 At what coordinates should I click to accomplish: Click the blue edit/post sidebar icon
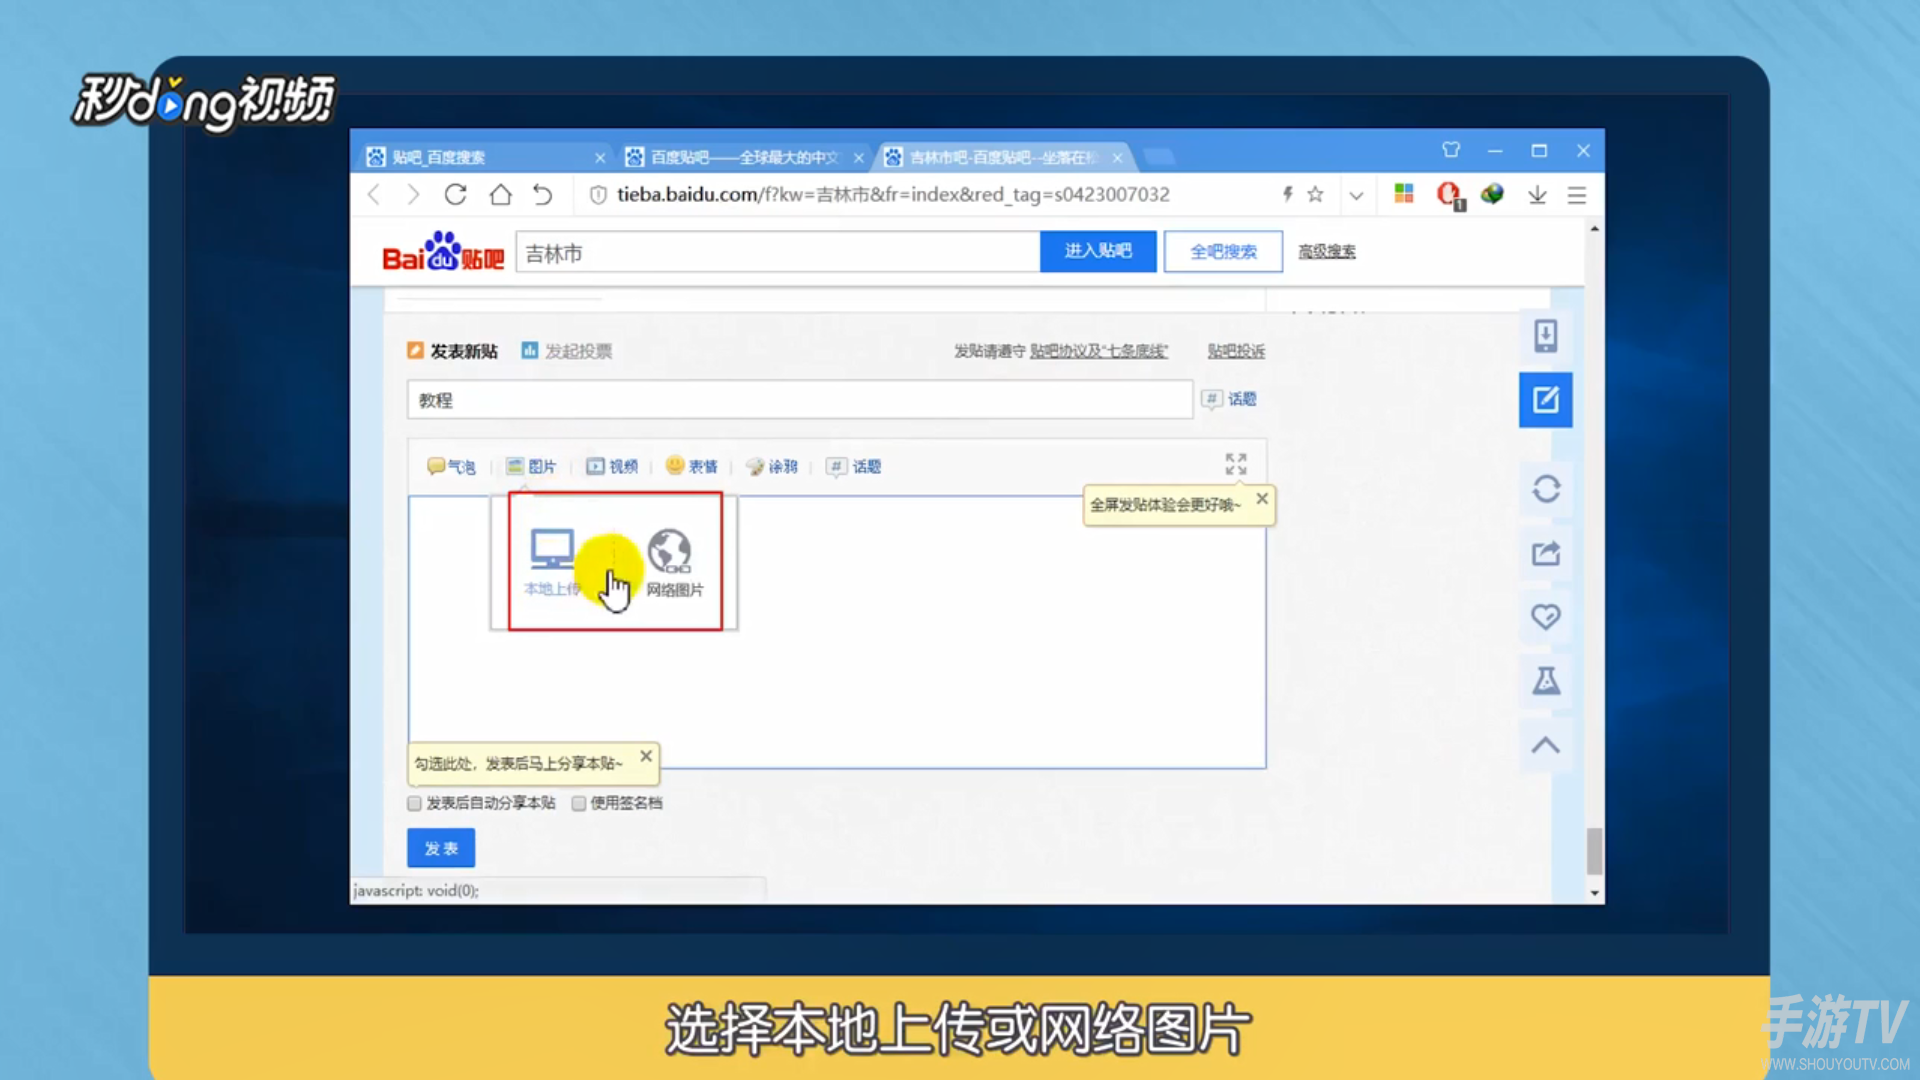point(1546,400)
